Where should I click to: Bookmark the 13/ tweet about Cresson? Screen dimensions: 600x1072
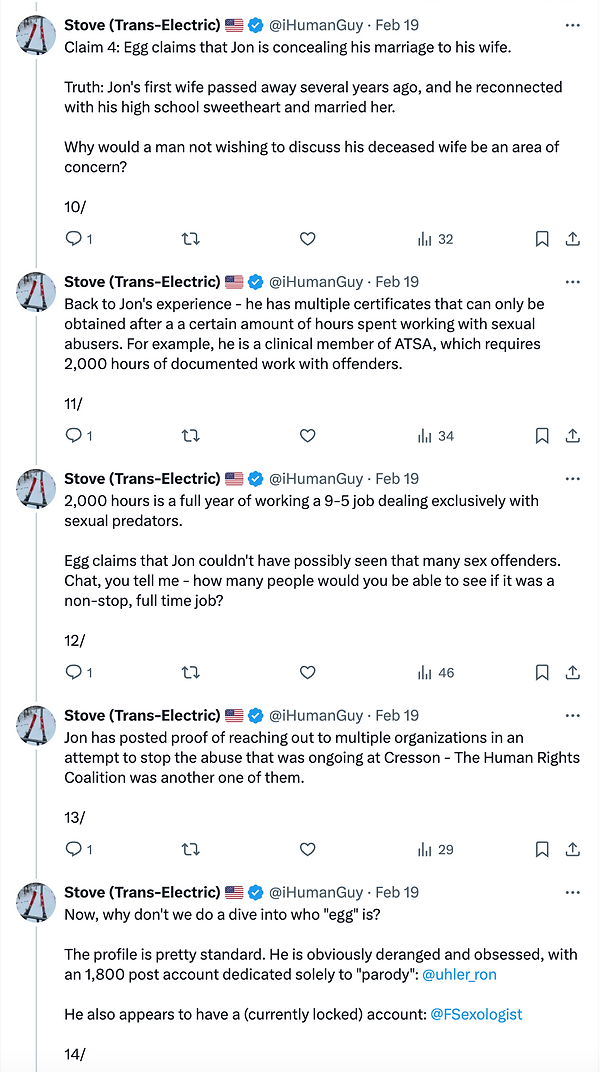pos(541,849)
